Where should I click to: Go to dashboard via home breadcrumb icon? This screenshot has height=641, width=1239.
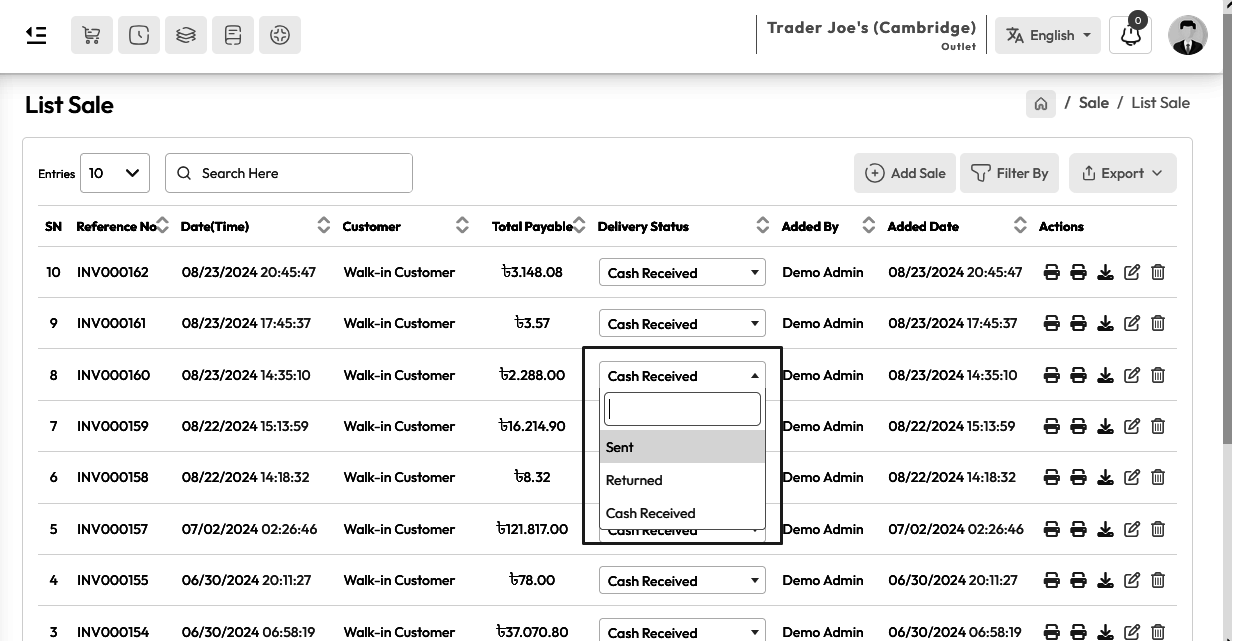point(1041,104)
